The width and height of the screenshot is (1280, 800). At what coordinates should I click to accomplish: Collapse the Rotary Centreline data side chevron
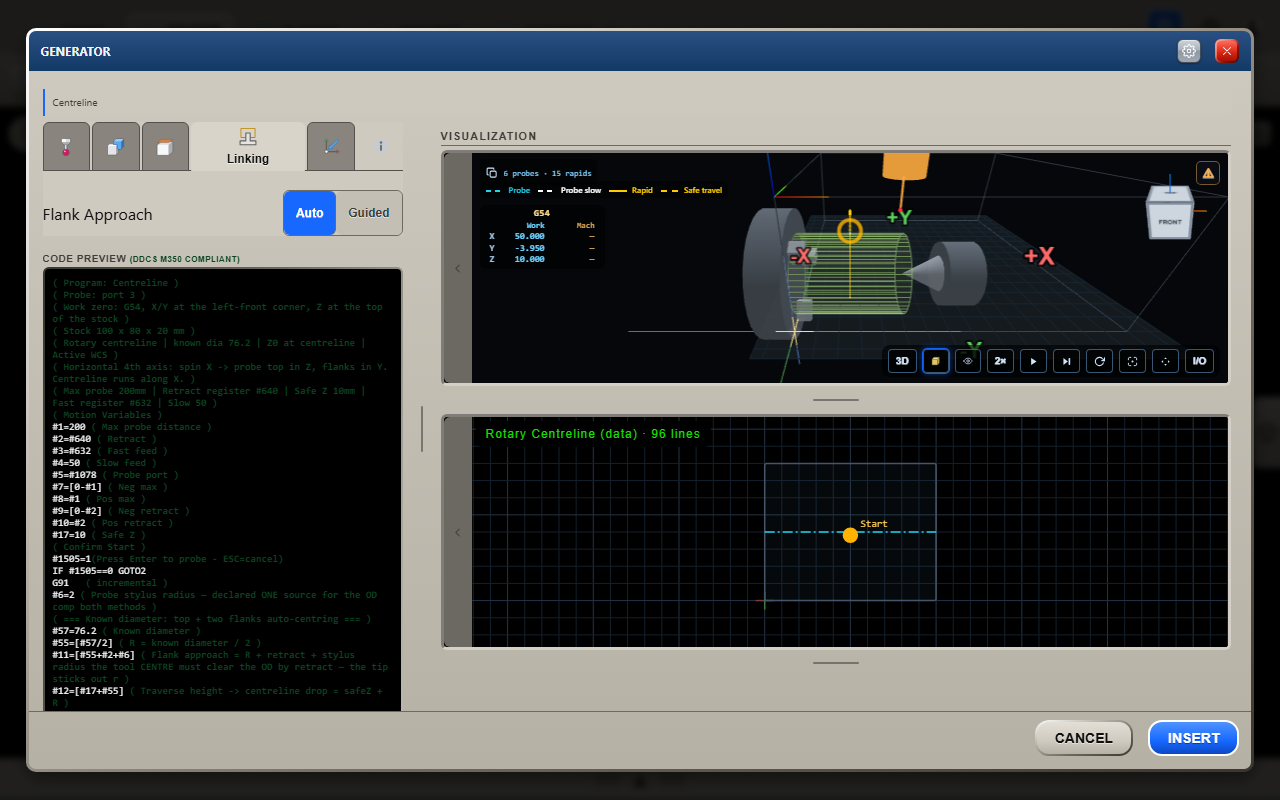[x=458, y=532]
